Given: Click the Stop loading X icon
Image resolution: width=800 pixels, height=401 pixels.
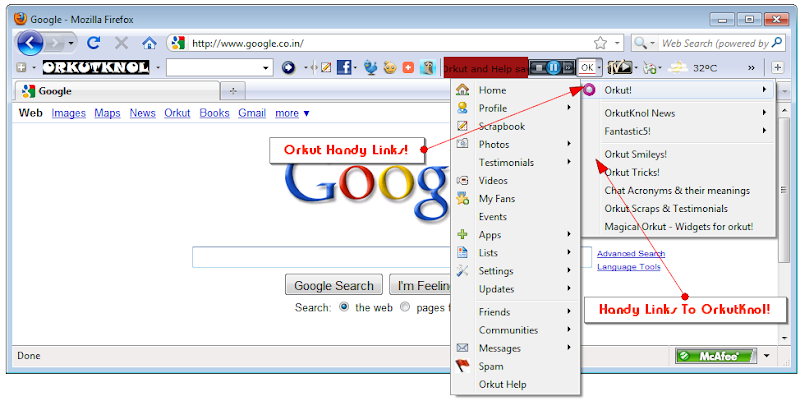Looking at the screenshot, I should point(121,43).
